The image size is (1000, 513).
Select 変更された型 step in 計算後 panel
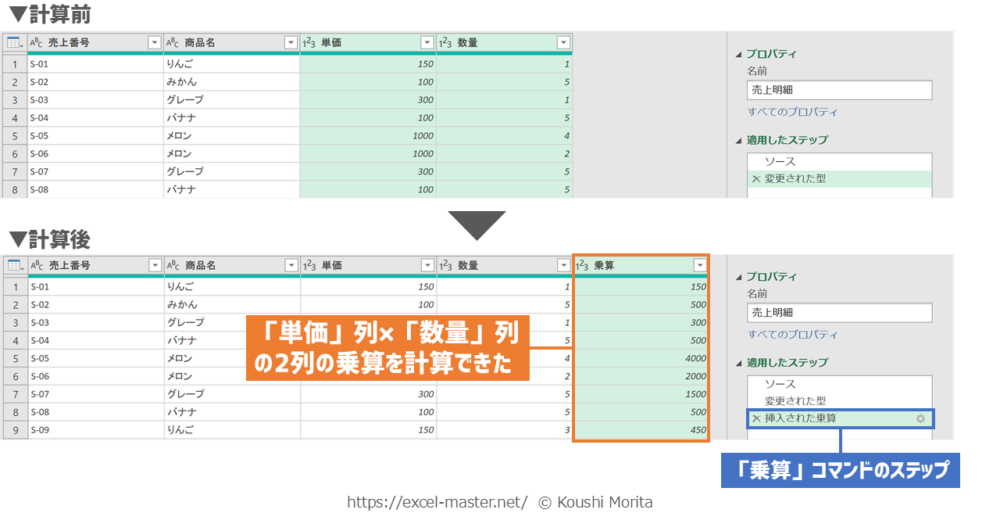click(x=795, y=401)
